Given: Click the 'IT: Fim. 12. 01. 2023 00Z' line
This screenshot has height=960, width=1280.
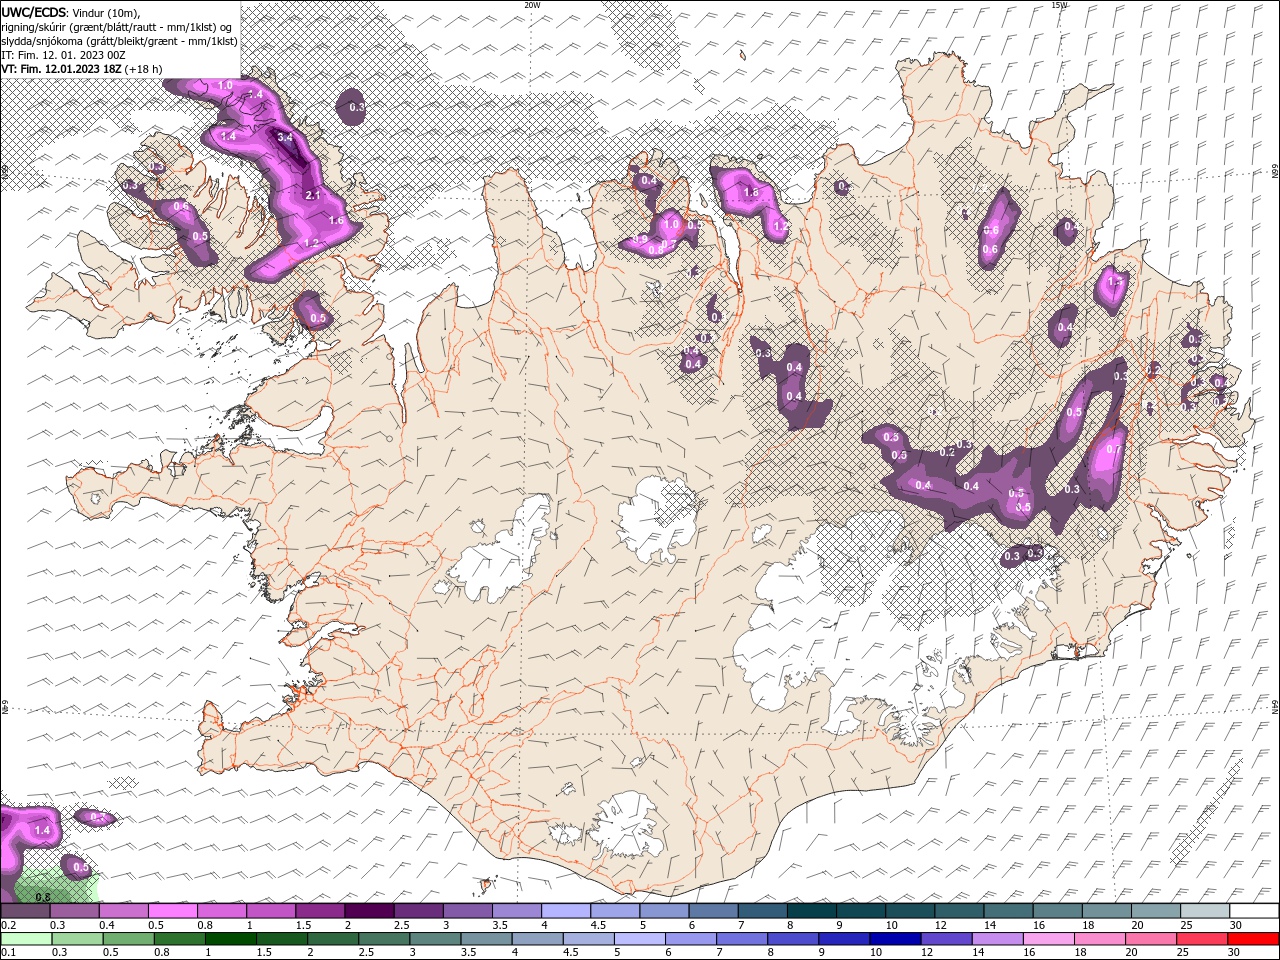Looking at the screenshot, I should (63, 54).
